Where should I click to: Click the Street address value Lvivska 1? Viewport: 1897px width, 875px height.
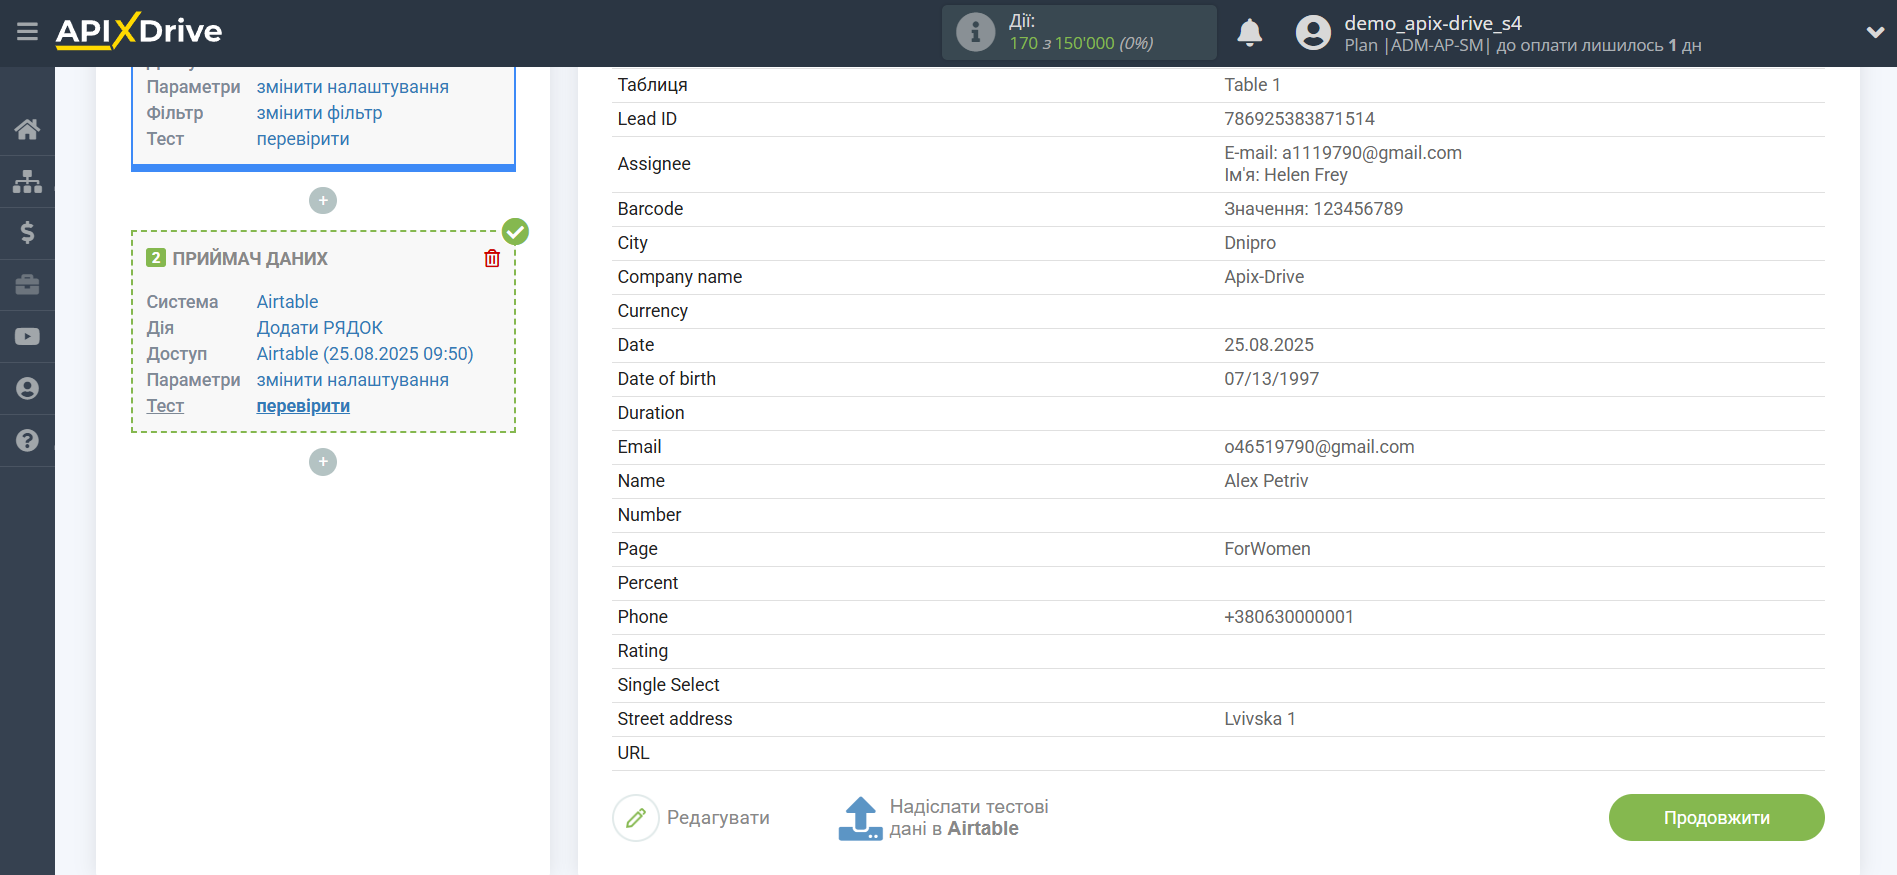[1260, 719]
